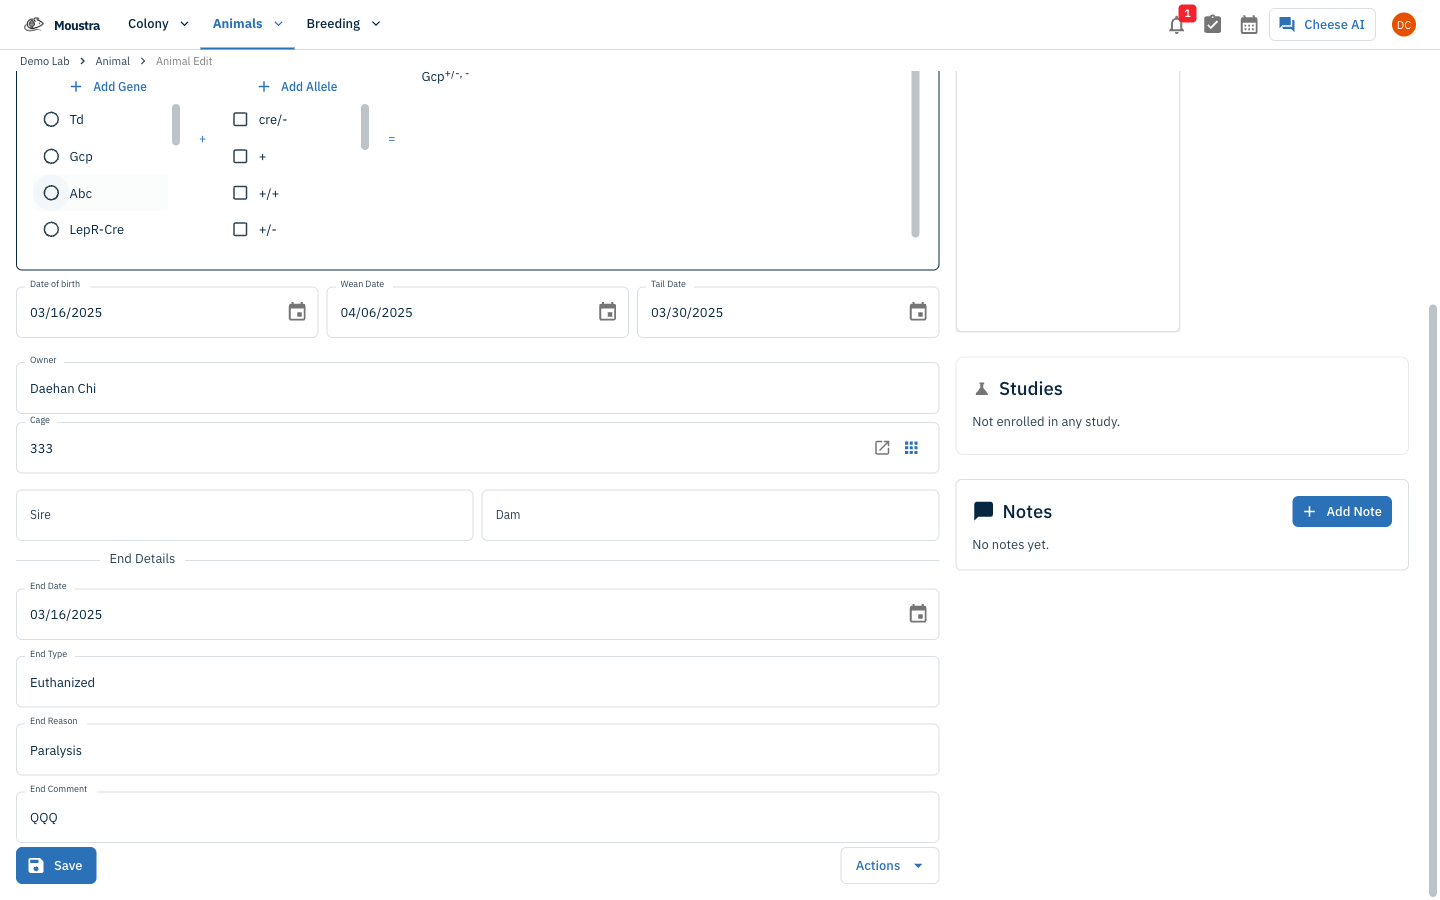Expand the Breeding menu

pos(343,24)
